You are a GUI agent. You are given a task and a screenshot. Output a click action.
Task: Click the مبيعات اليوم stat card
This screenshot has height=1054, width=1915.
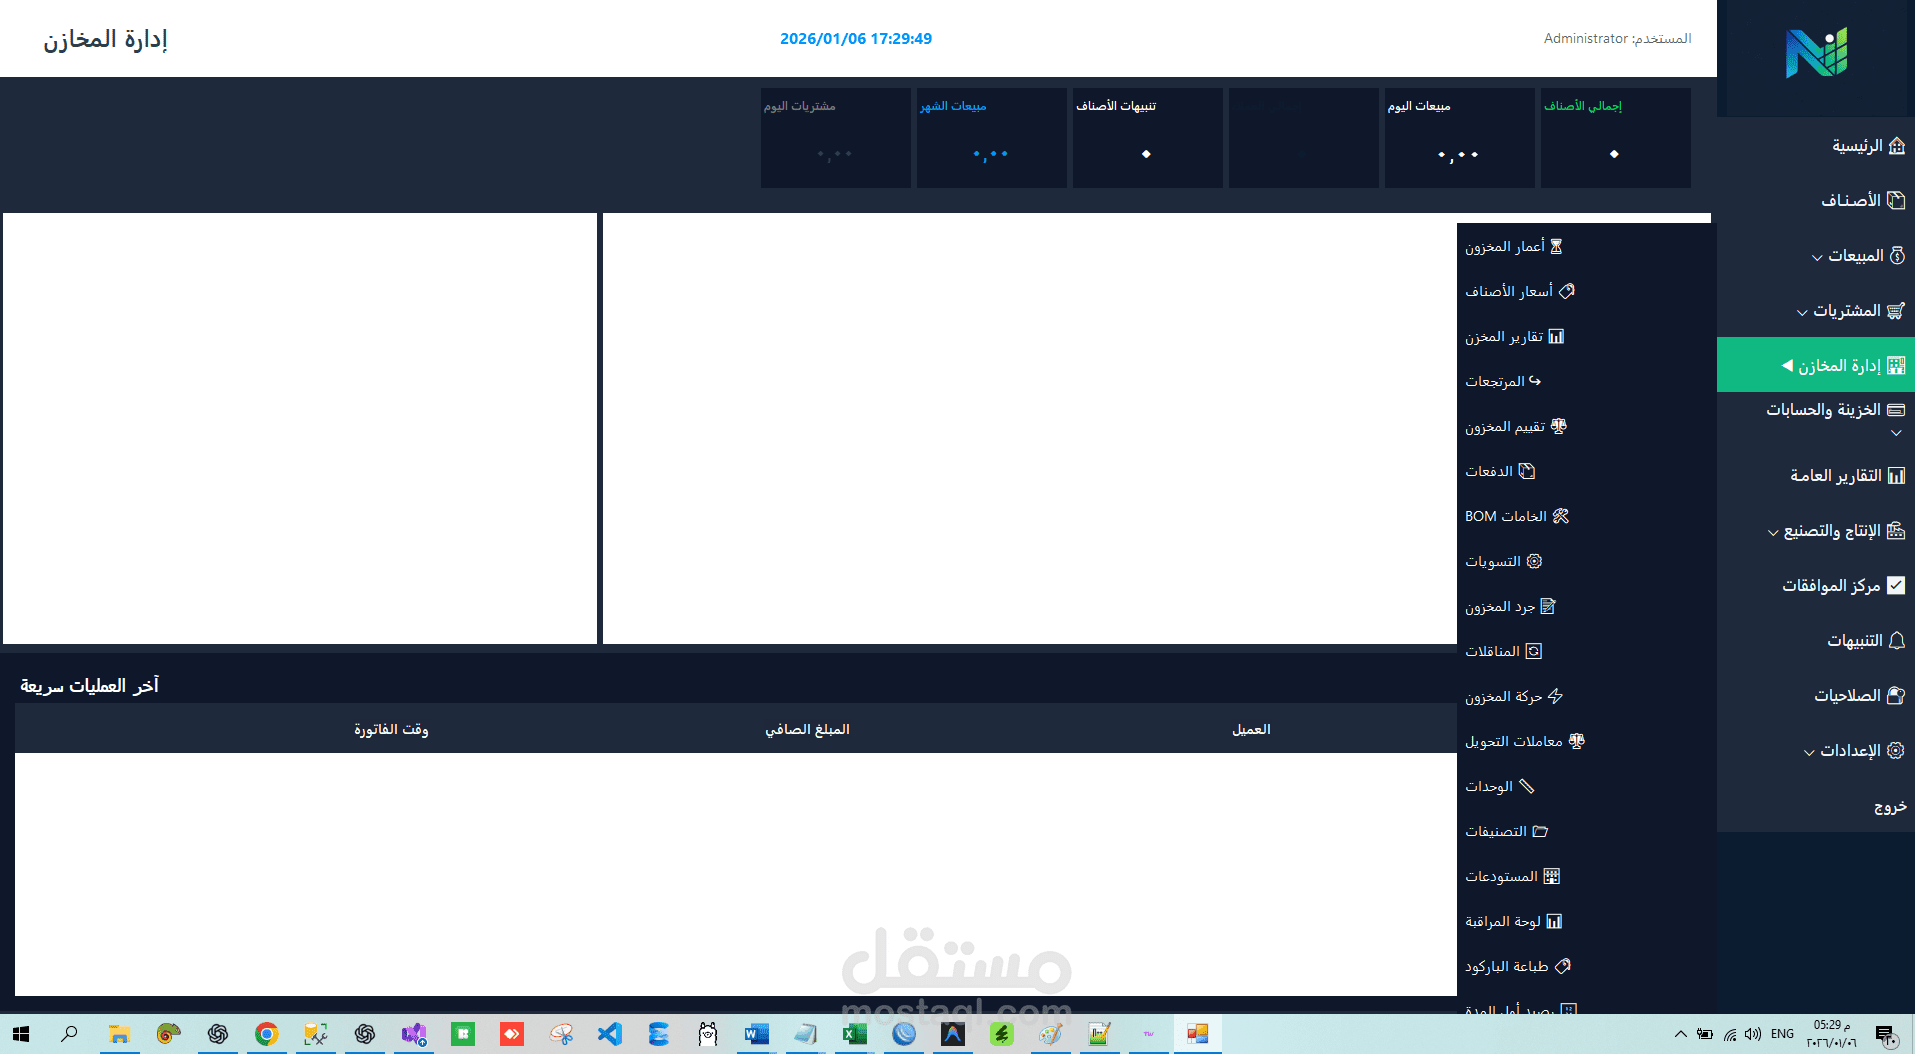[x=1459, y=138]
